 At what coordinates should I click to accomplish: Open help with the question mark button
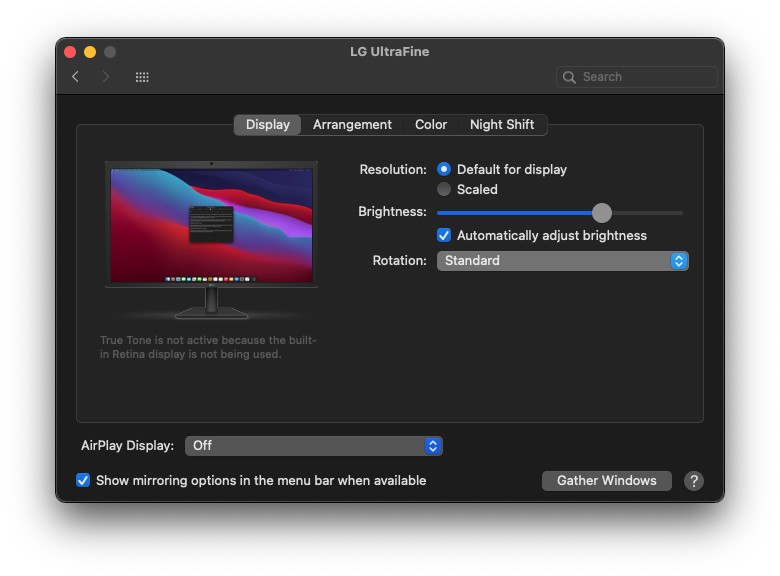(693, 481)
